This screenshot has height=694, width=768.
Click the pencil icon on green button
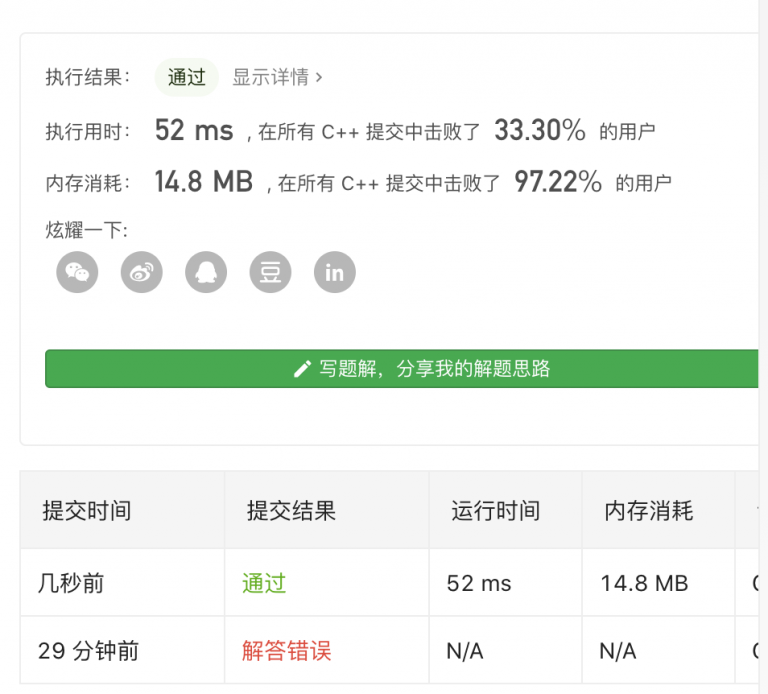coord(302,369)
